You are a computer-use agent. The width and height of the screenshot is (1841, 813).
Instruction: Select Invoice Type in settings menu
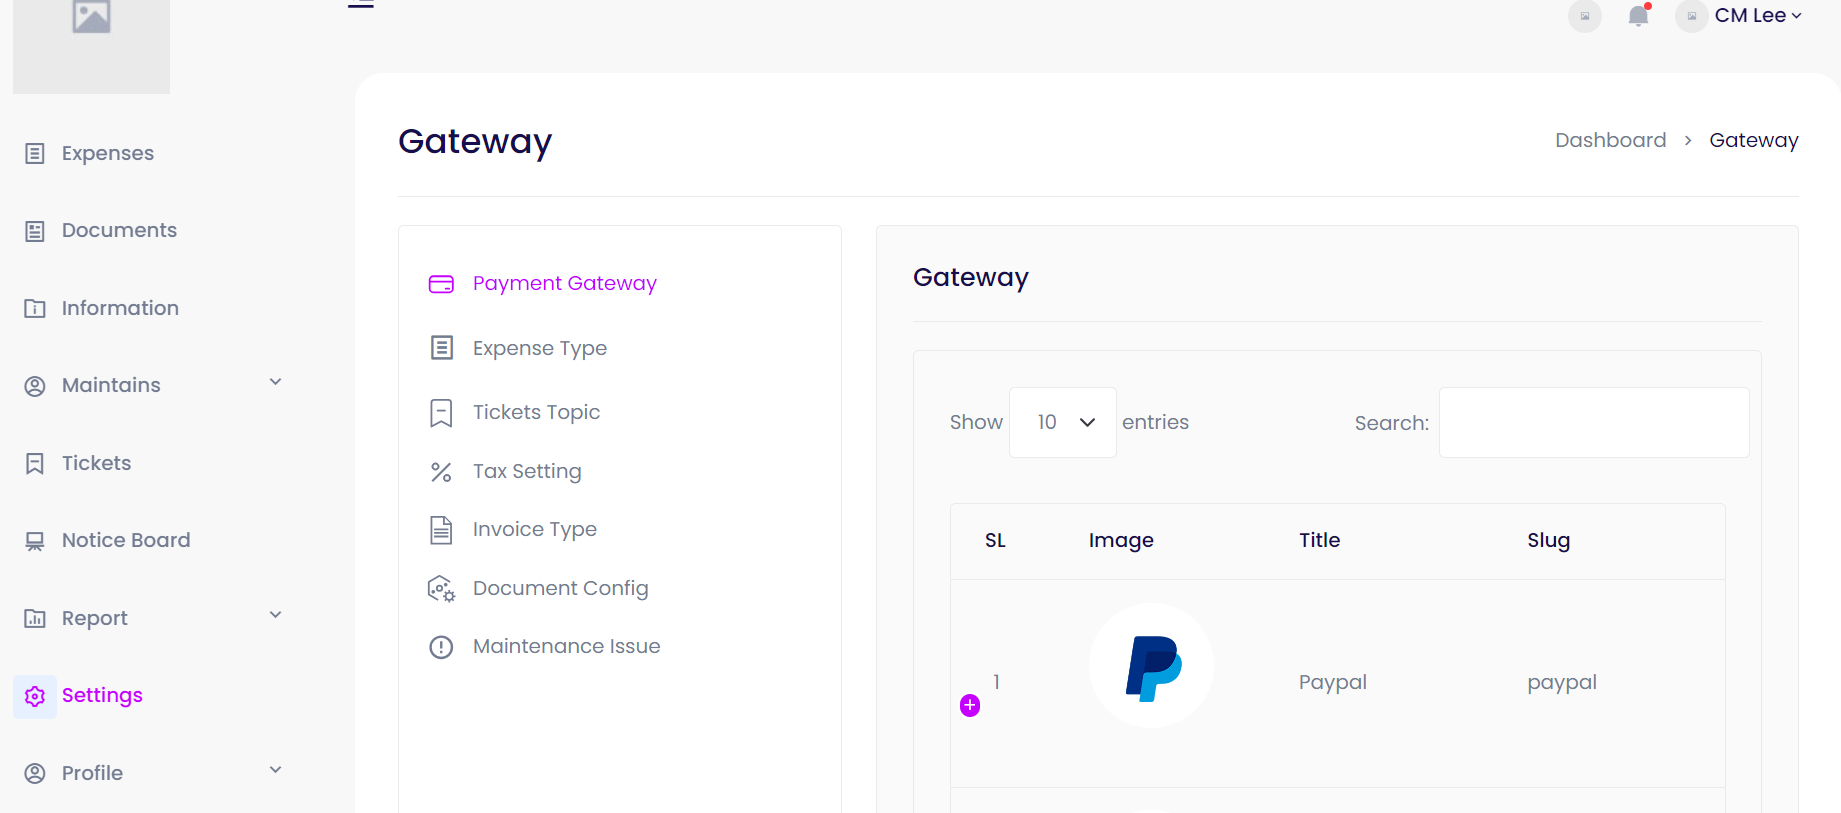tap(534, 529)
